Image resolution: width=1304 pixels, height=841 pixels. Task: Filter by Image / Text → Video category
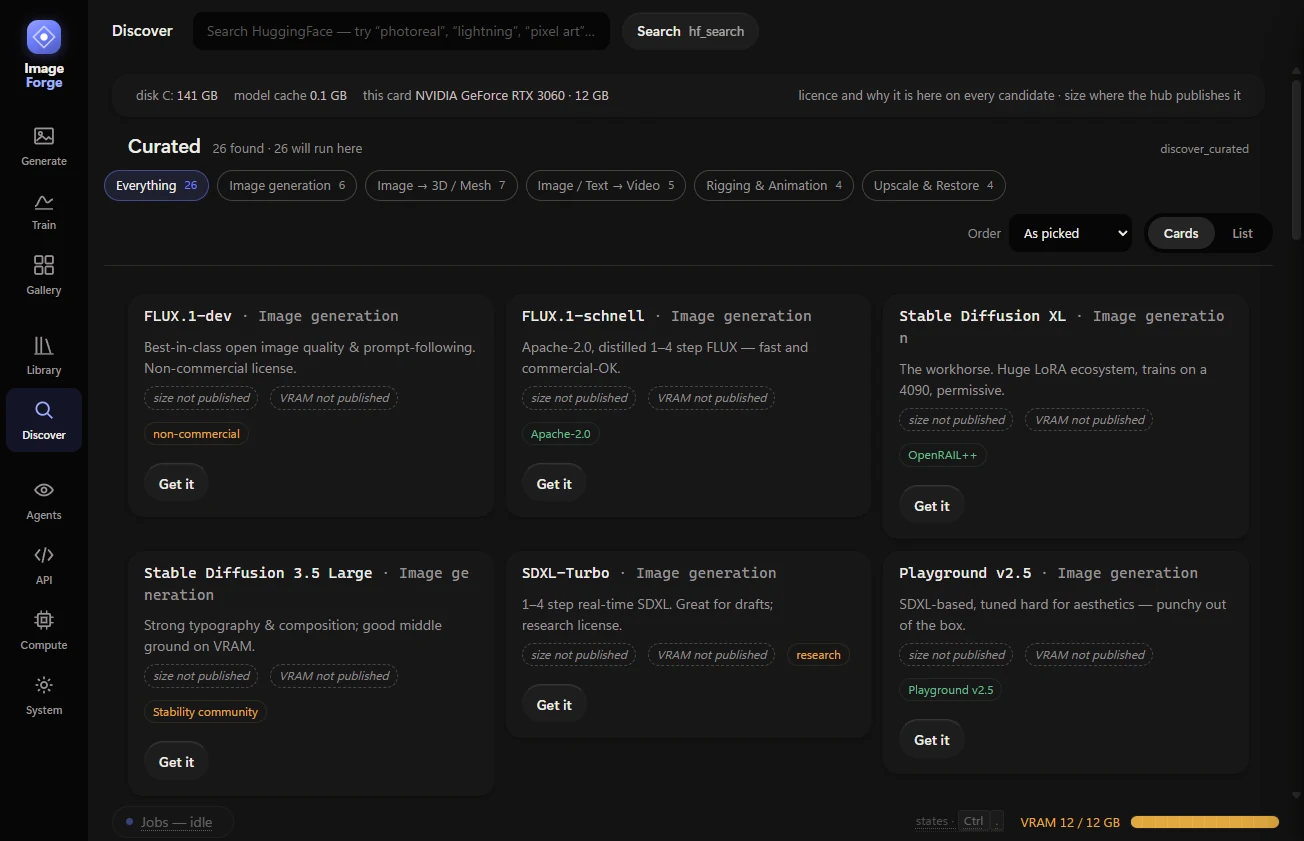[606, 185]
